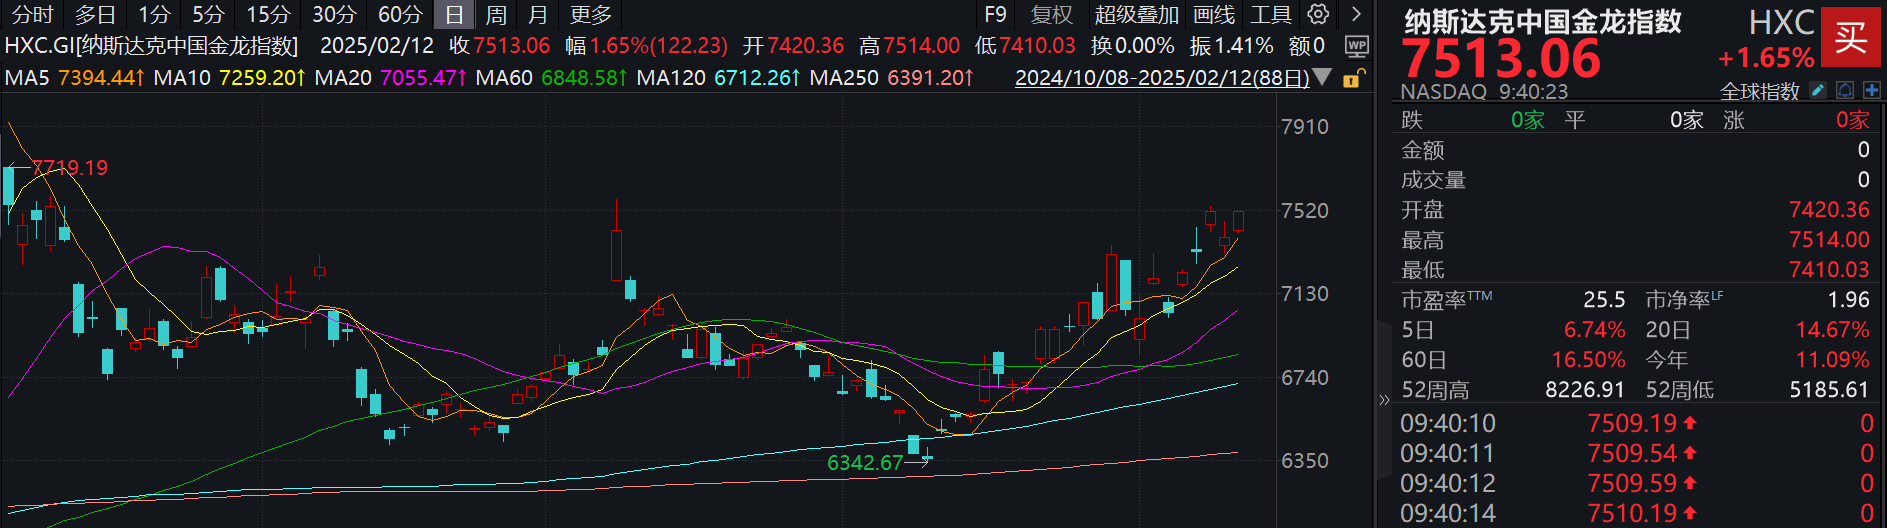The height and width of the screenshot is (528, 1887).
Task: Click the +1.65% change value
Action: (x=1766, y=57)
